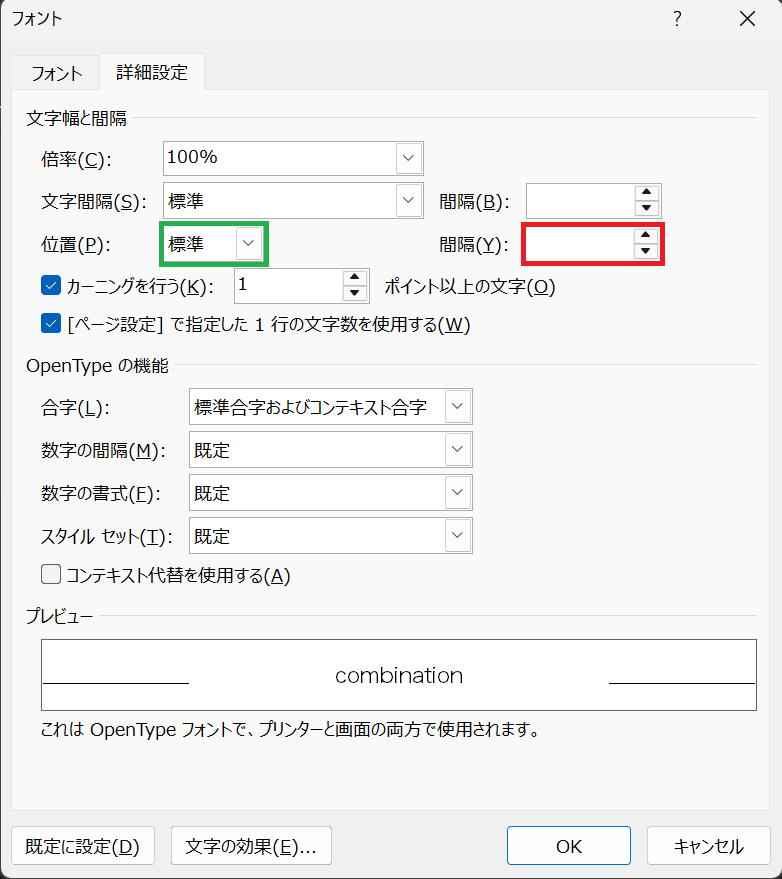Disable the カーニングを行う checkbox
This screenshot has width=782, height=879.
52,286
